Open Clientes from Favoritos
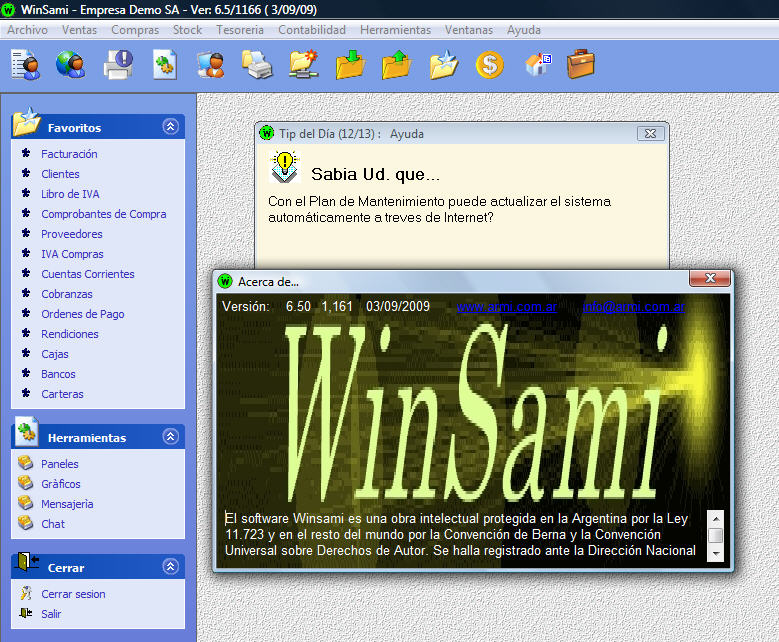Viewport: 779px width, 642px height. (60, 174)
